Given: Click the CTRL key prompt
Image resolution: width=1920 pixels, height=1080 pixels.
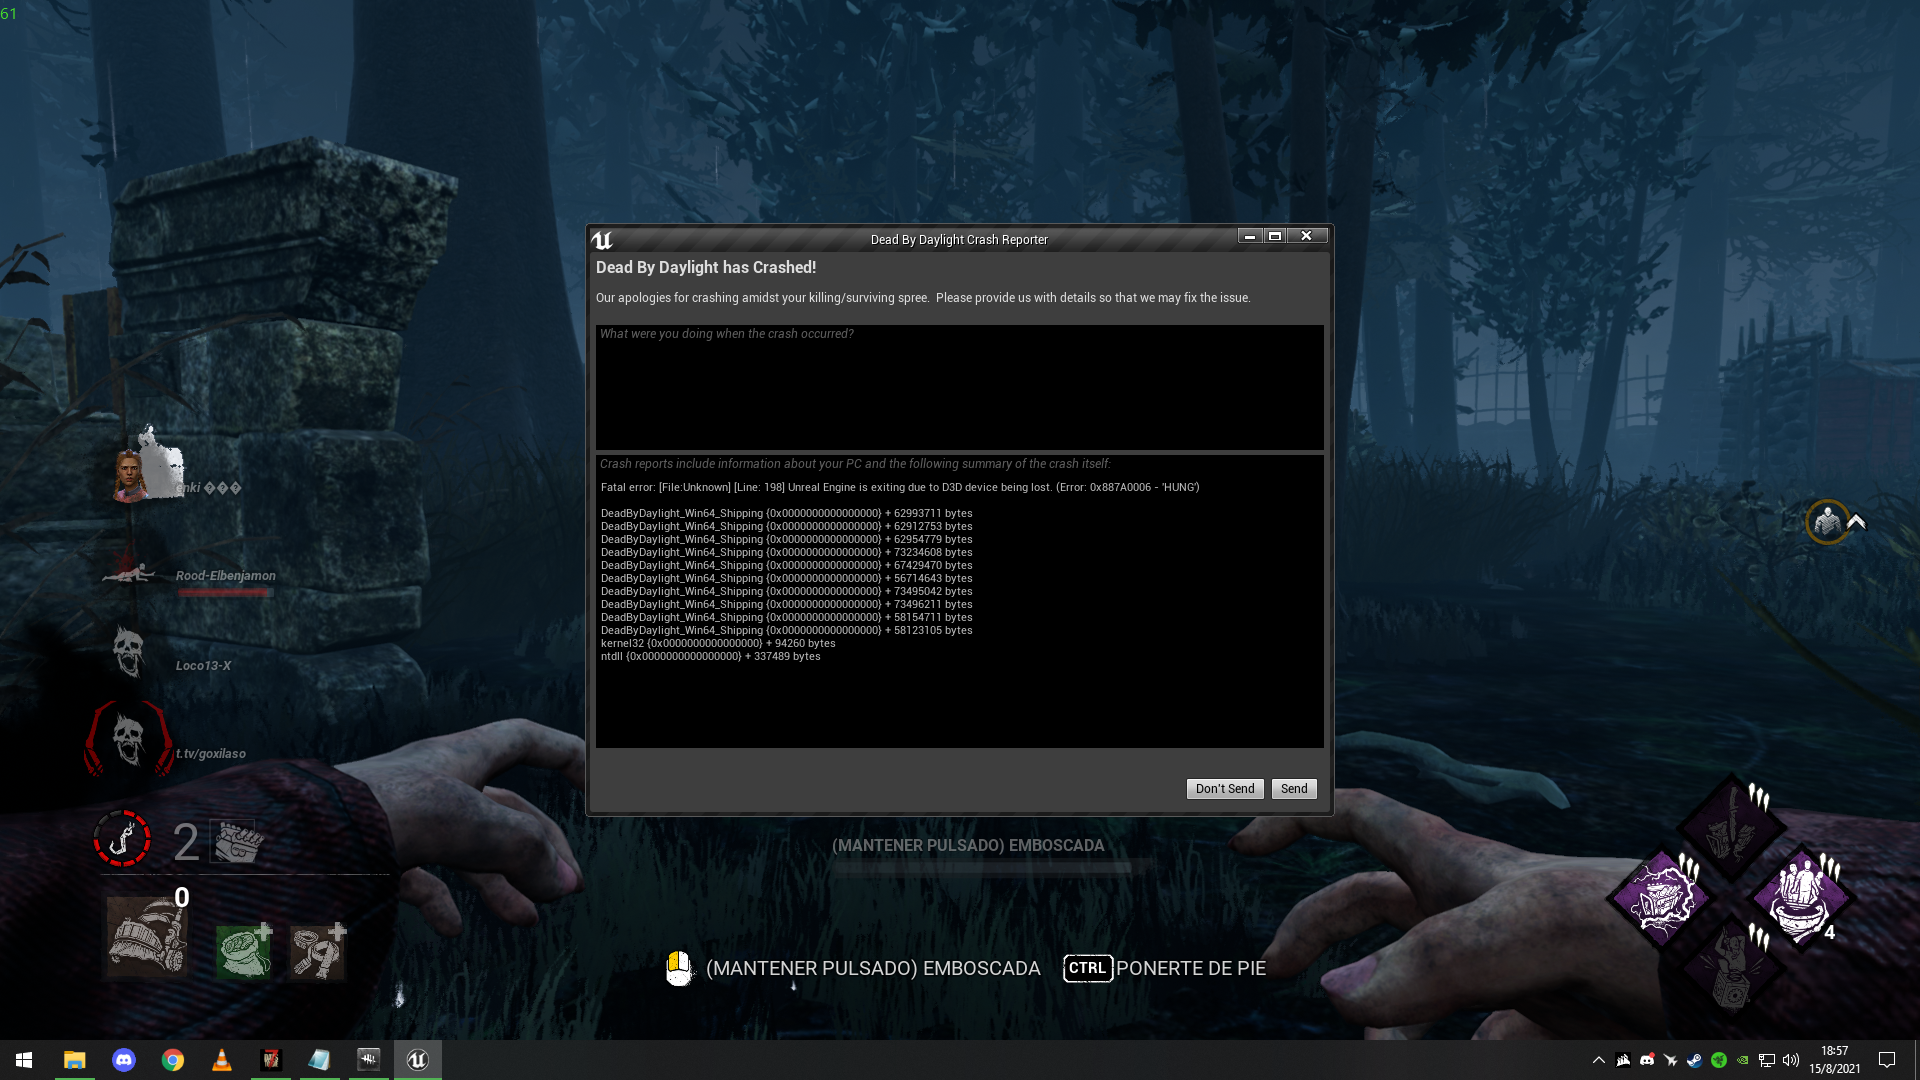Looking at the screenshot, I should (x=1087, y=968).
